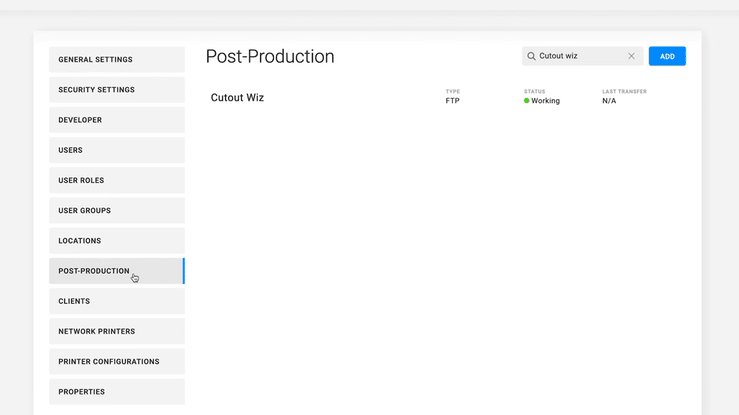Click the blue ADD button

click(667, 56)
